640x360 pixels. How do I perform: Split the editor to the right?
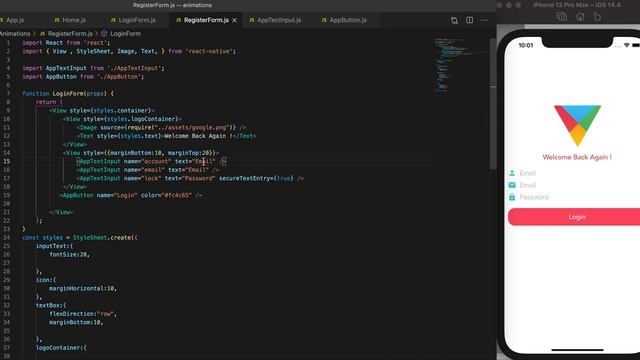[469, 20]
